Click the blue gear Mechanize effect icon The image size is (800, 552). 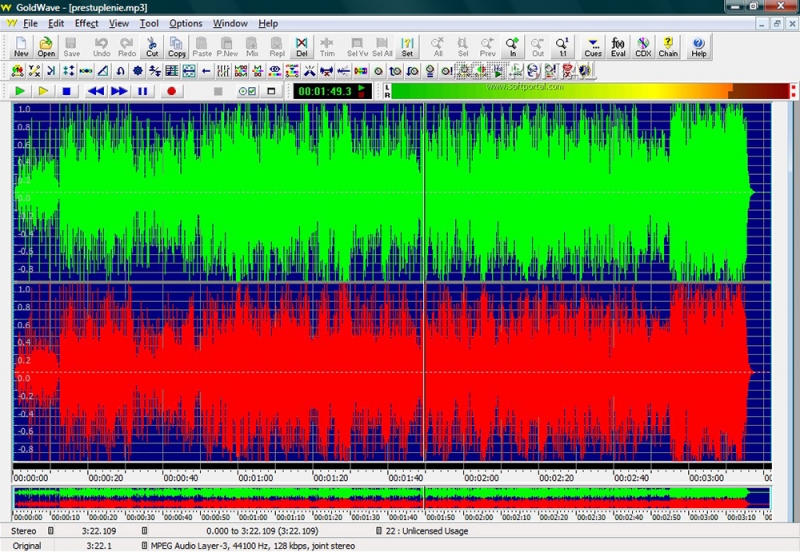138,71
